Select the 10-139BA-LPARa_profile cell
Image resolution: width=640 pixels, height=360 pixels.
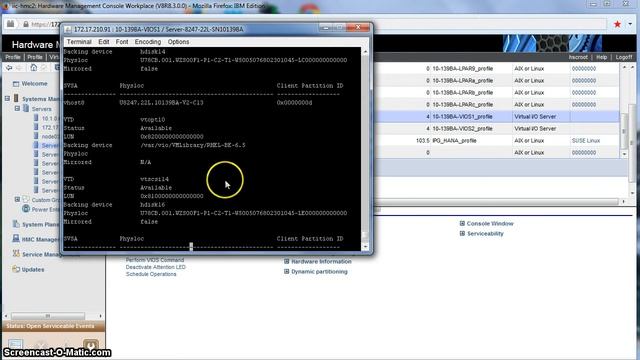pos(462,80)
